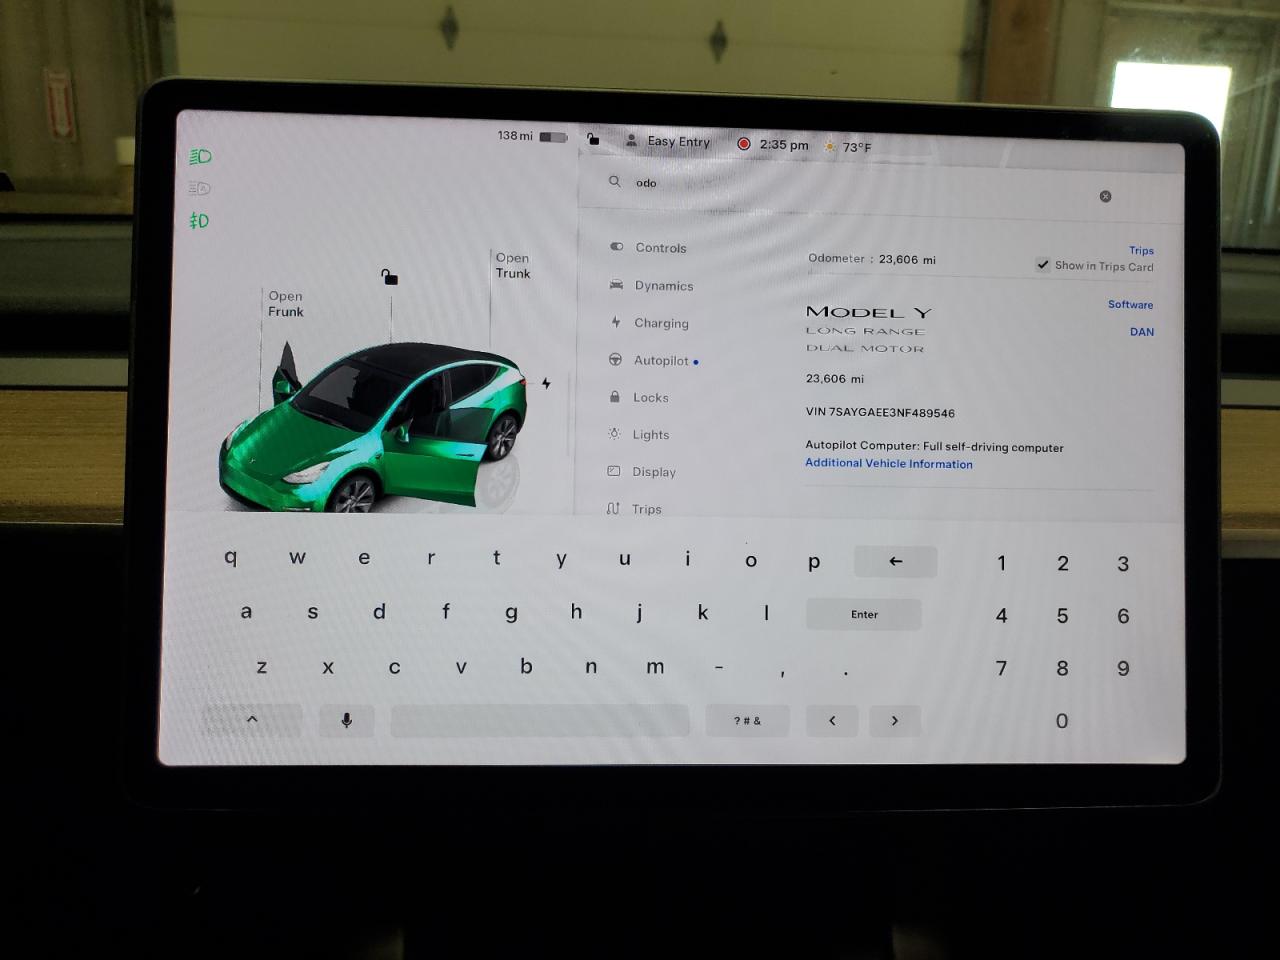Move the cursor left with arrow key

pos(832,720)
